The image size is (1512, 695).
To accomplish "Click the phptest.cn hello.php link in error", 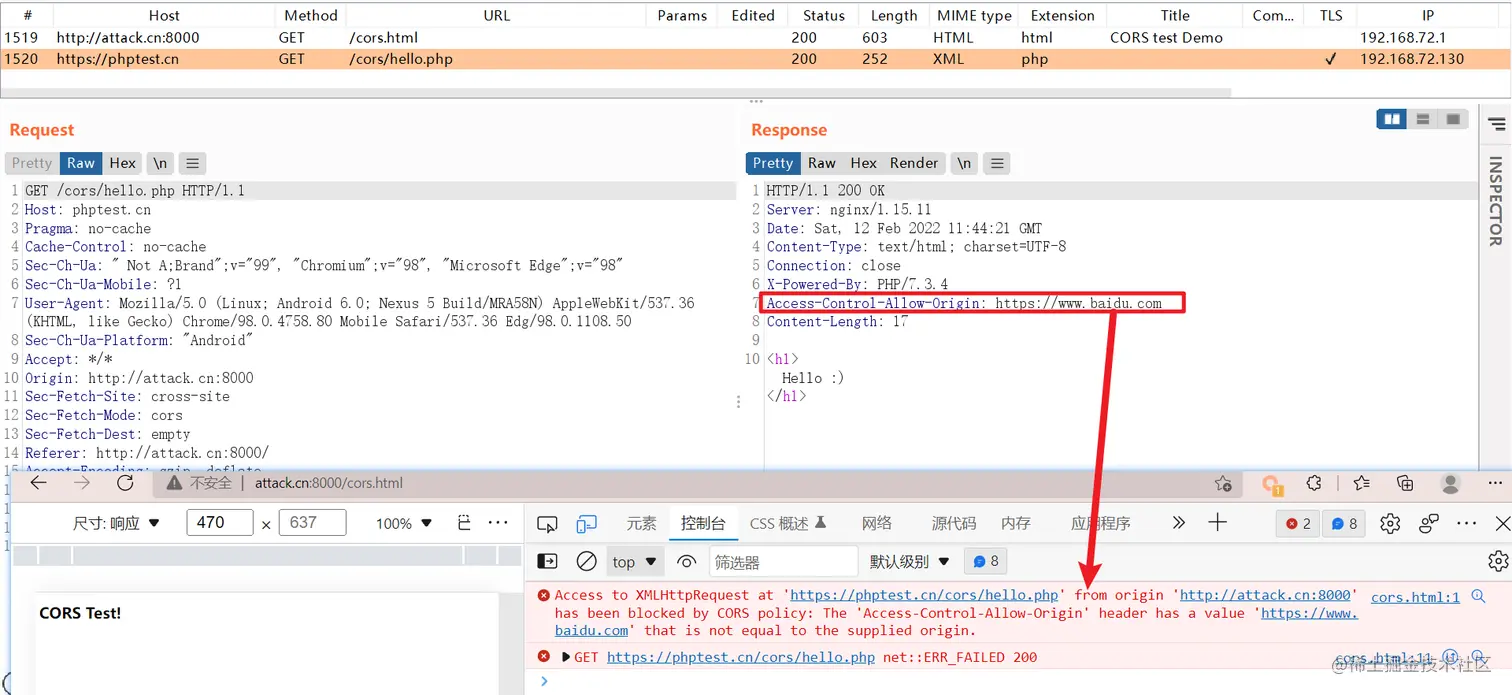I will click(924, 595).
